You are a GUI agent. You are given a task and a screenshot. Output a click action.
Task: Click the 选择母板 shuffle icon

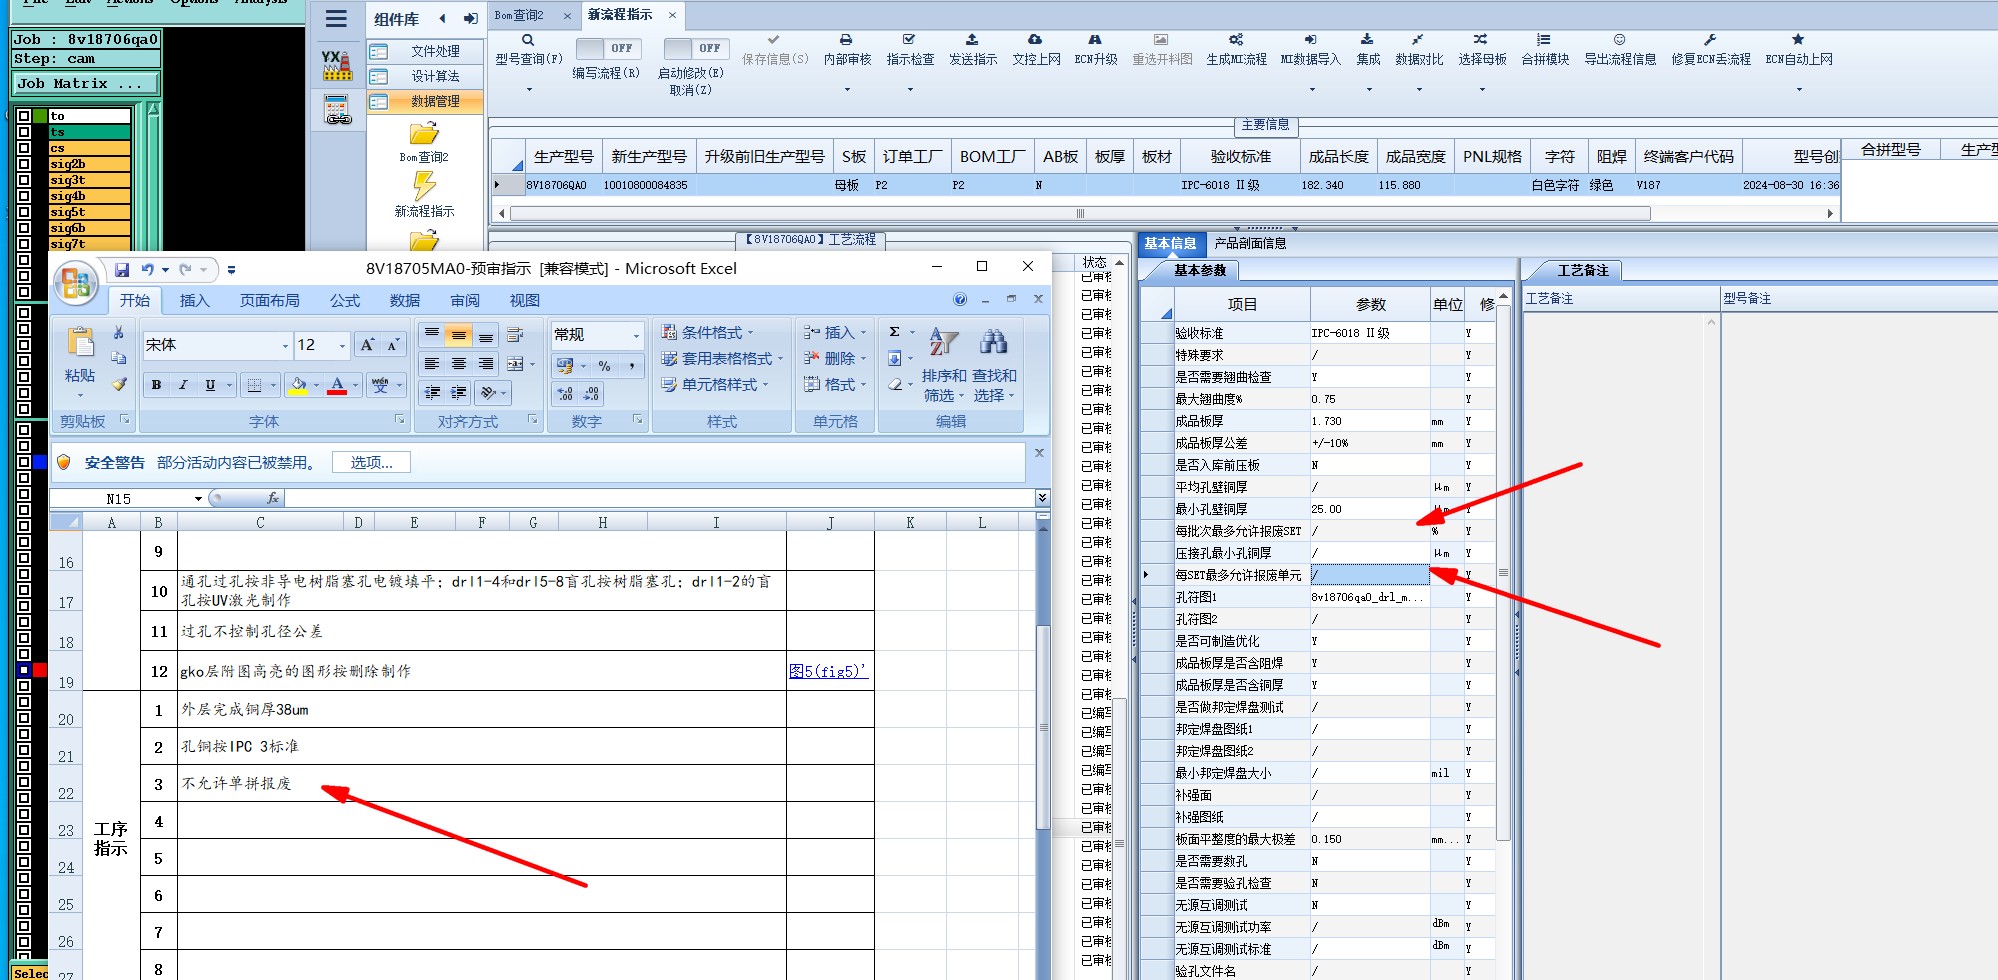(1481, 40)
